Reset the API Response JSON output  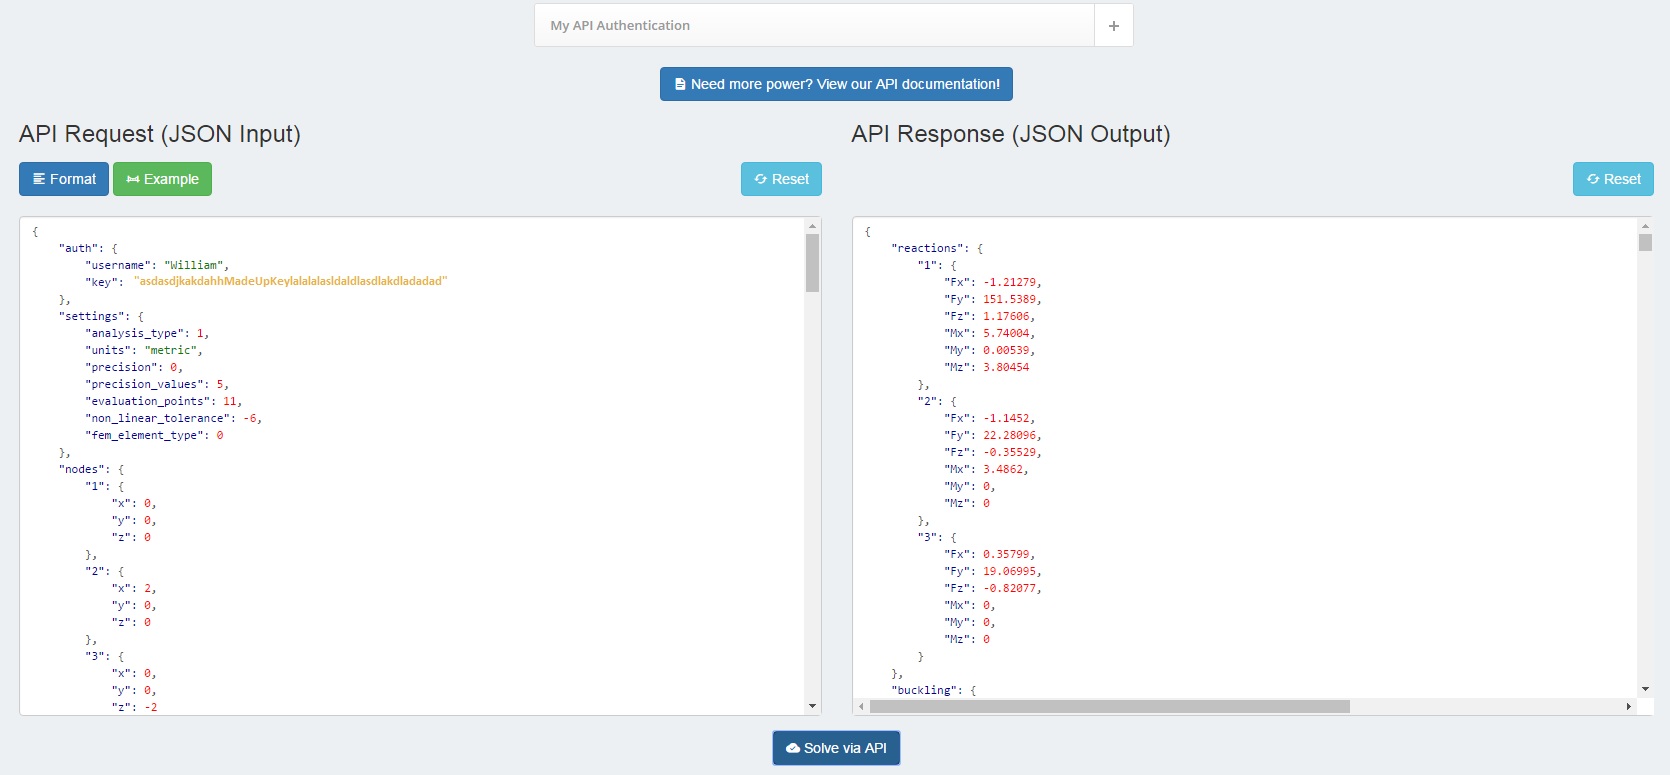pyautogui.click(x=1613, y=179)
